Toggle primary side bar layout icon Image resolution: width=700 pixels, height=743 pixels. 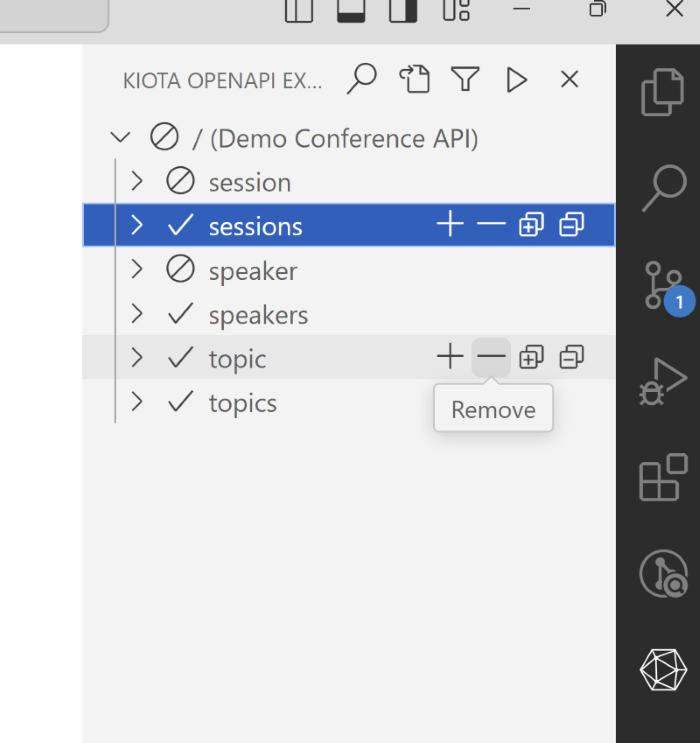click(x=299, y=10)
